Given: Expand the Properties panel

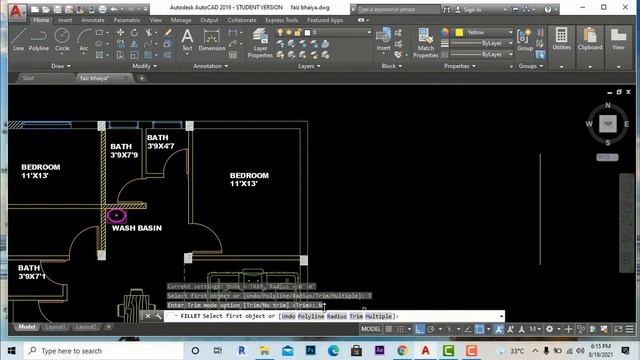Looking at the screenshot, I should [459, 66].
